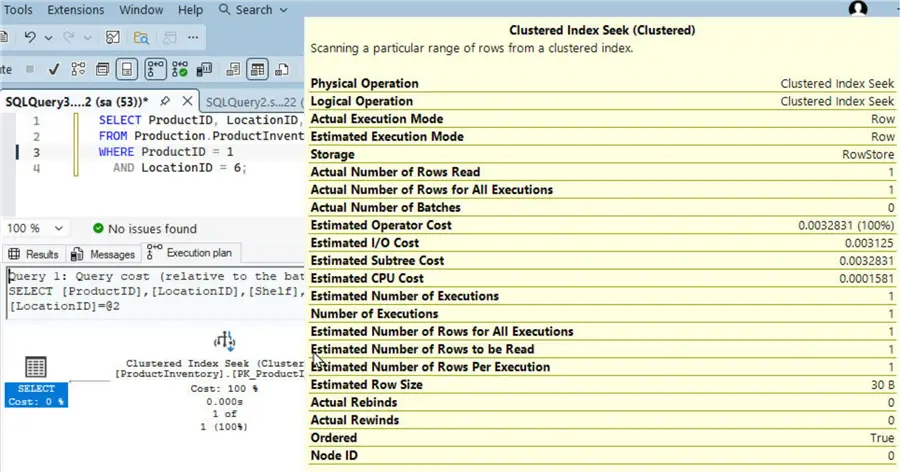Screen dimensions: 900x472
Task: Switch to the Execution plan tab
Action: point(191,253)
